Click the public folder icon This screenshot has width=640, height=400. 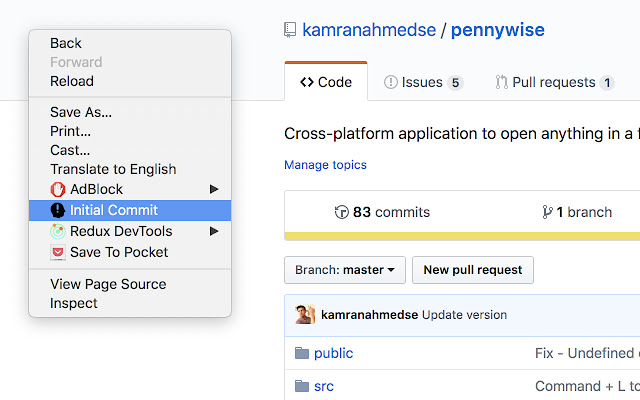pos(302,353)
